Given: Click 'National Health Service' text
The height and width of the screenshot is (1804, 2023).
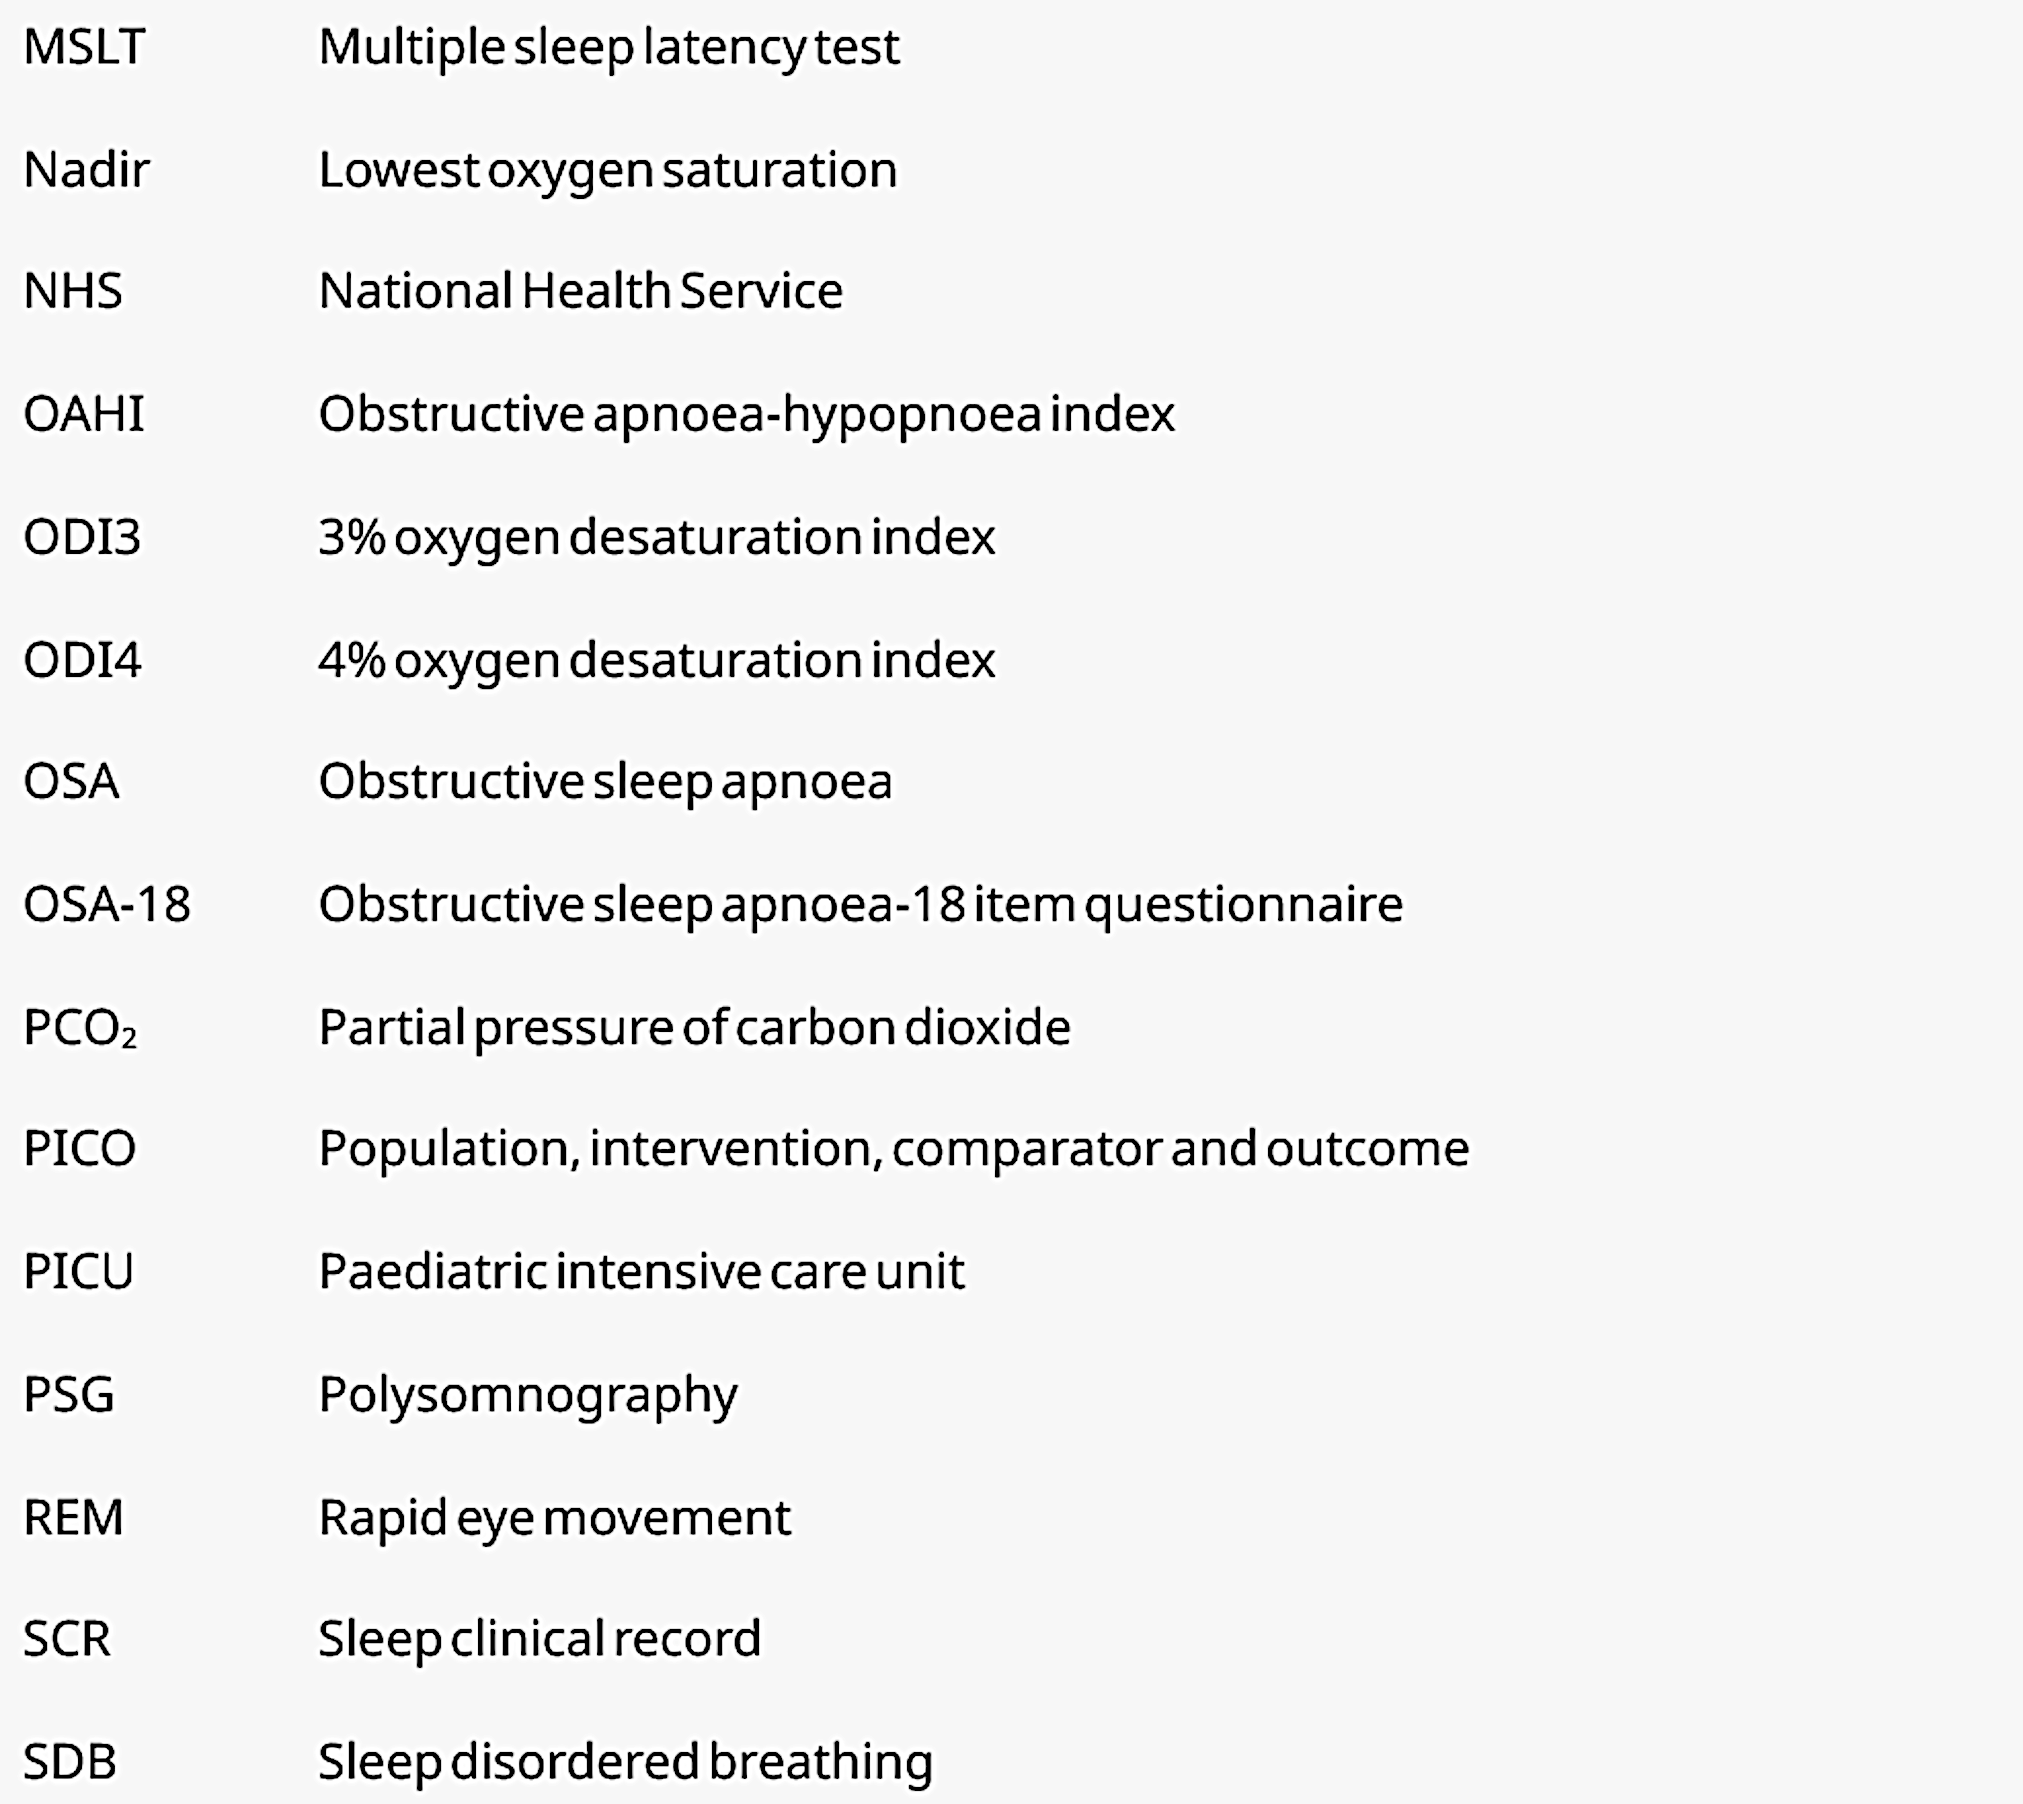Looking at the screenshot, I should 580,292.
